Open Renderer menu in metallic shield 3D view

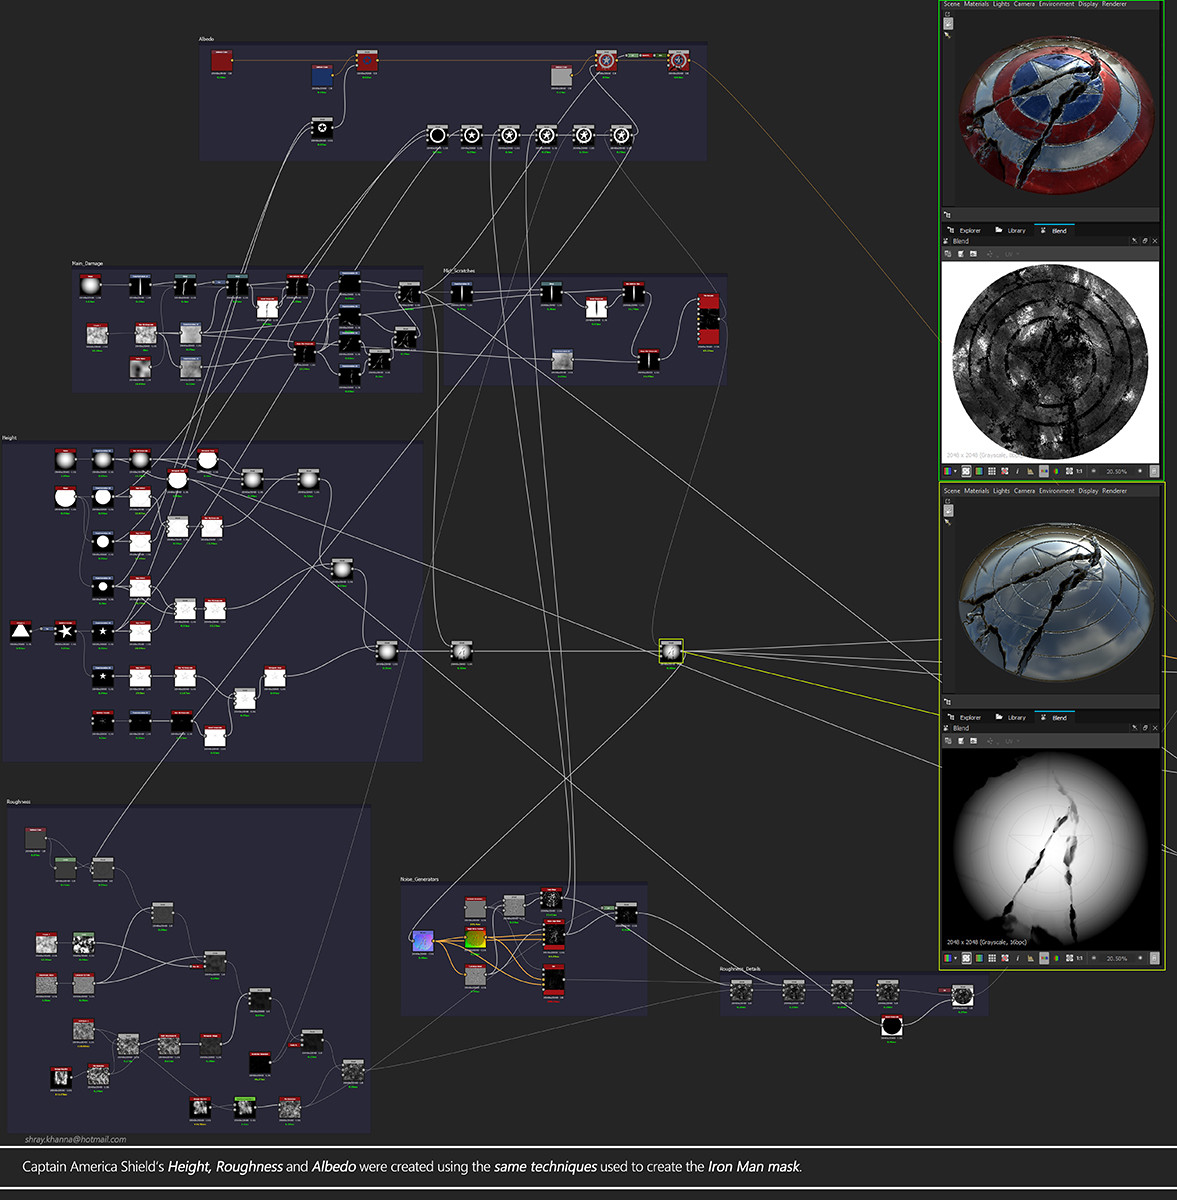pos(1114,491)
